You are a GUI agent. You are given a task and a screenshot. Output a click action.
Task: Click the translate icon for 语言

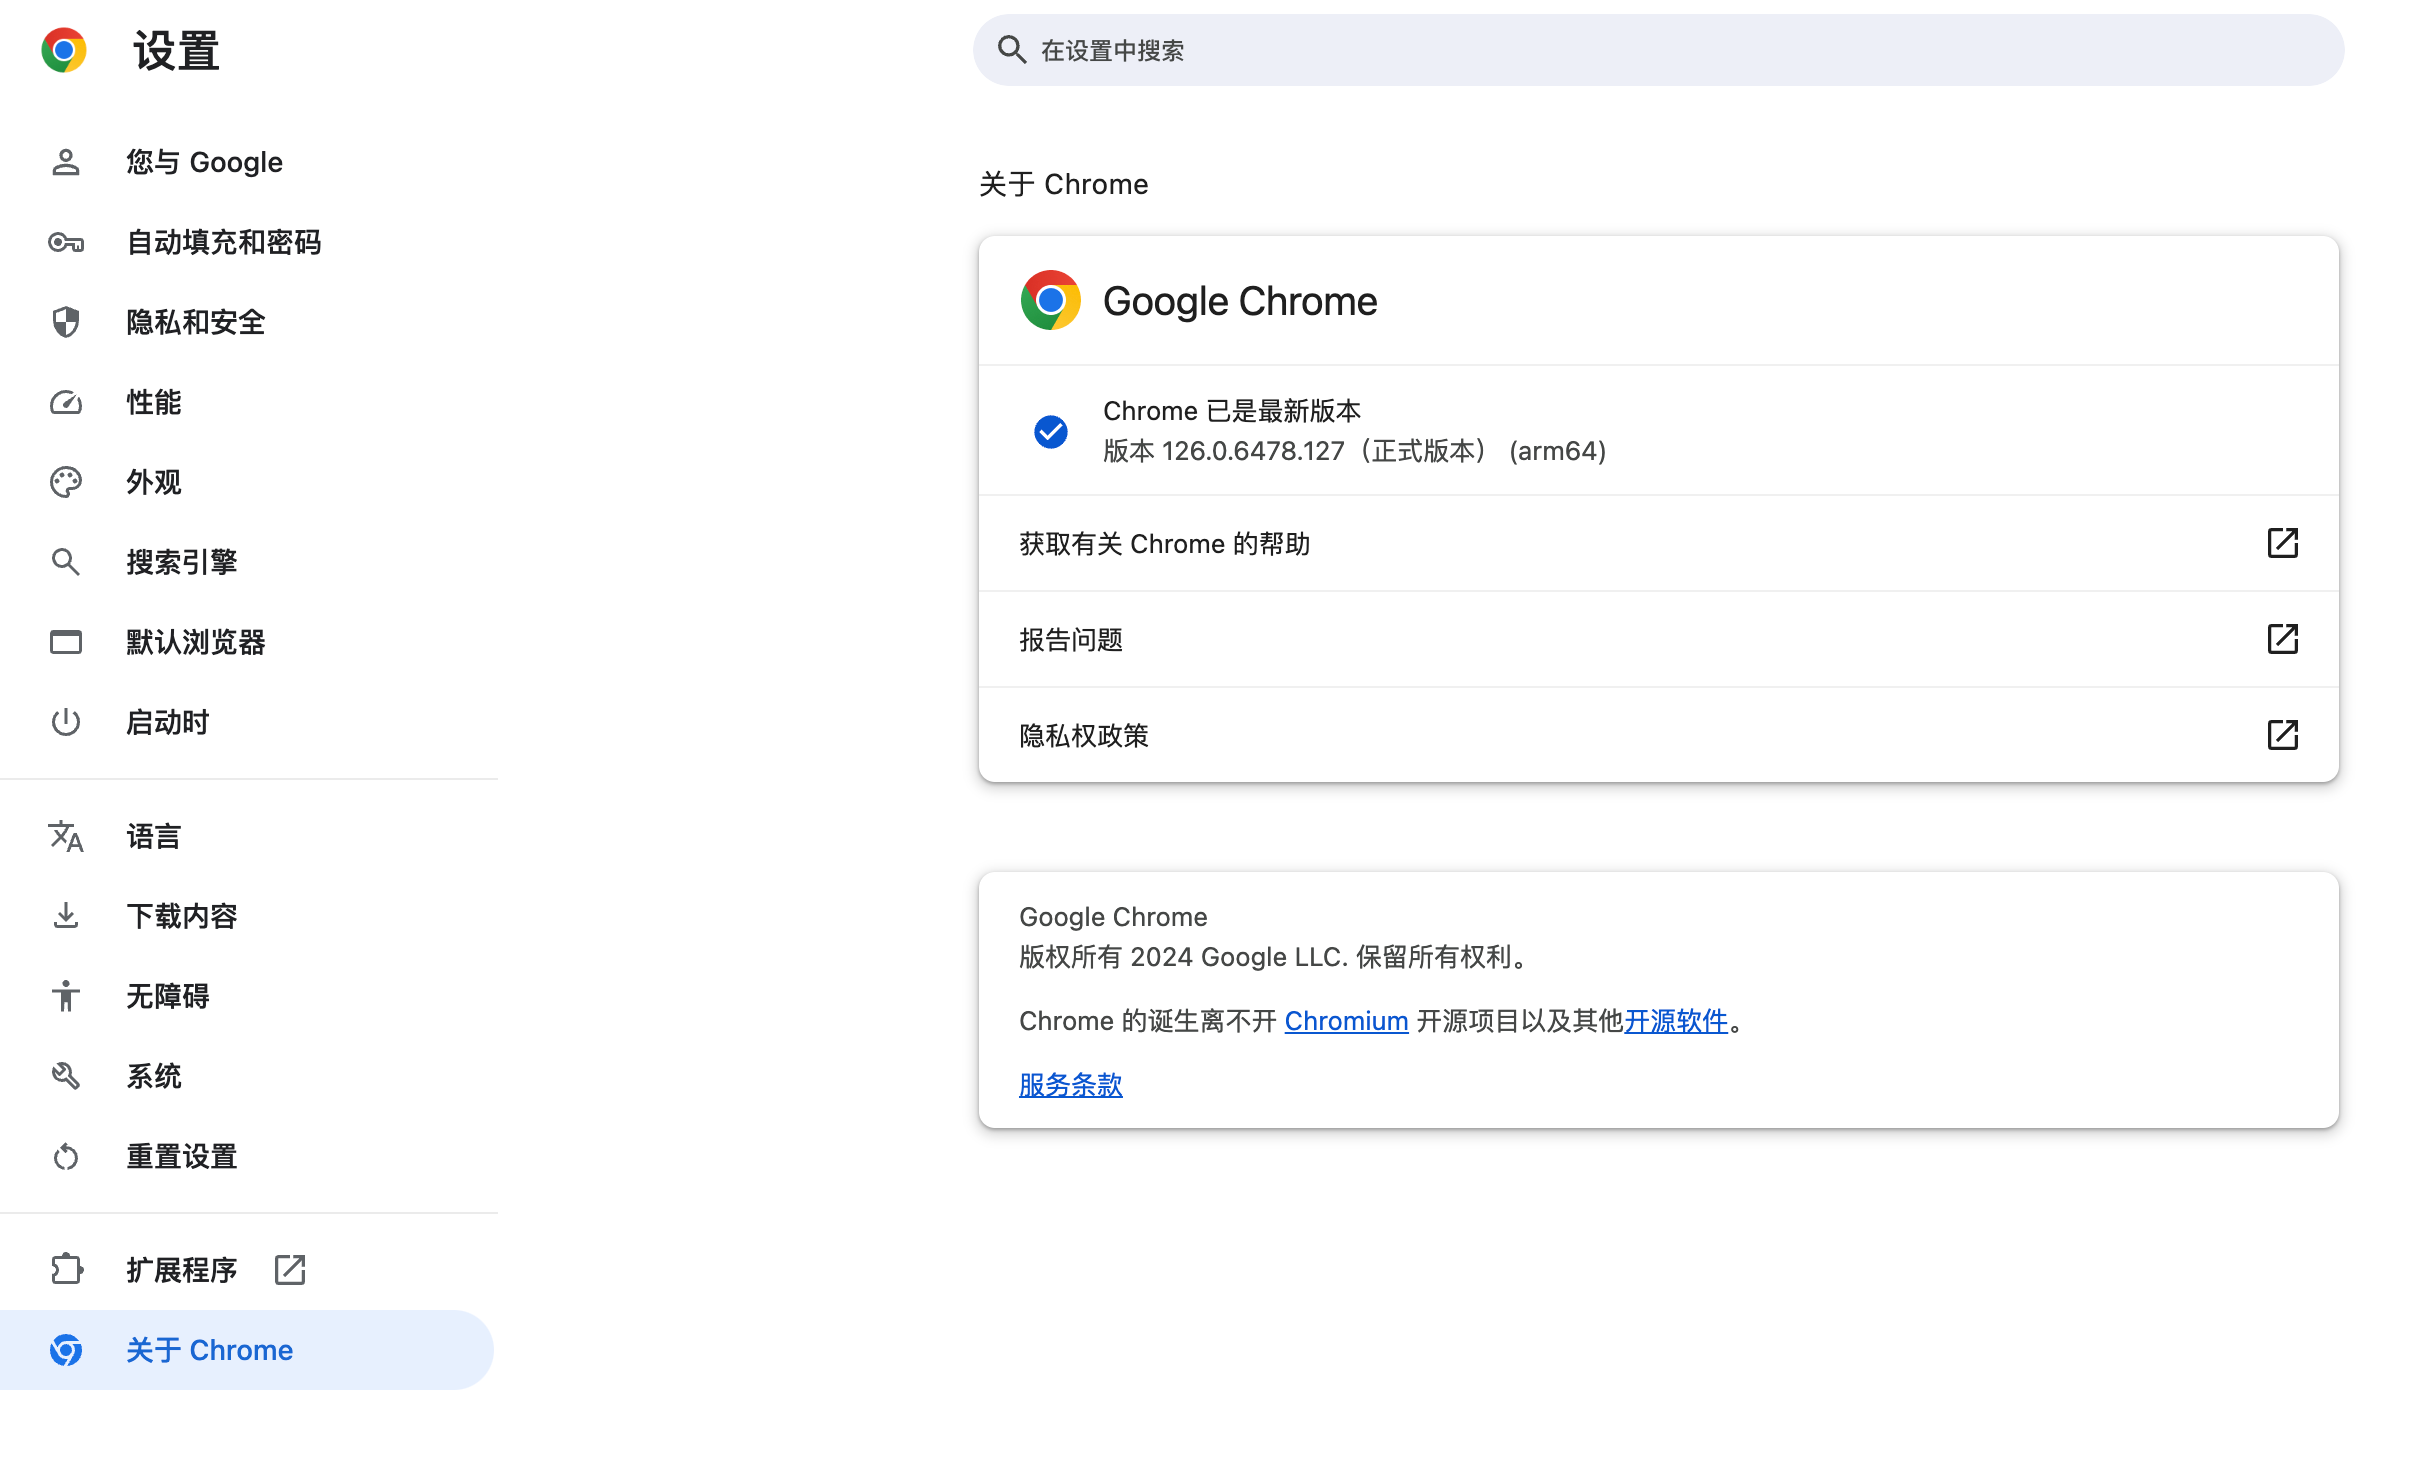66,836
